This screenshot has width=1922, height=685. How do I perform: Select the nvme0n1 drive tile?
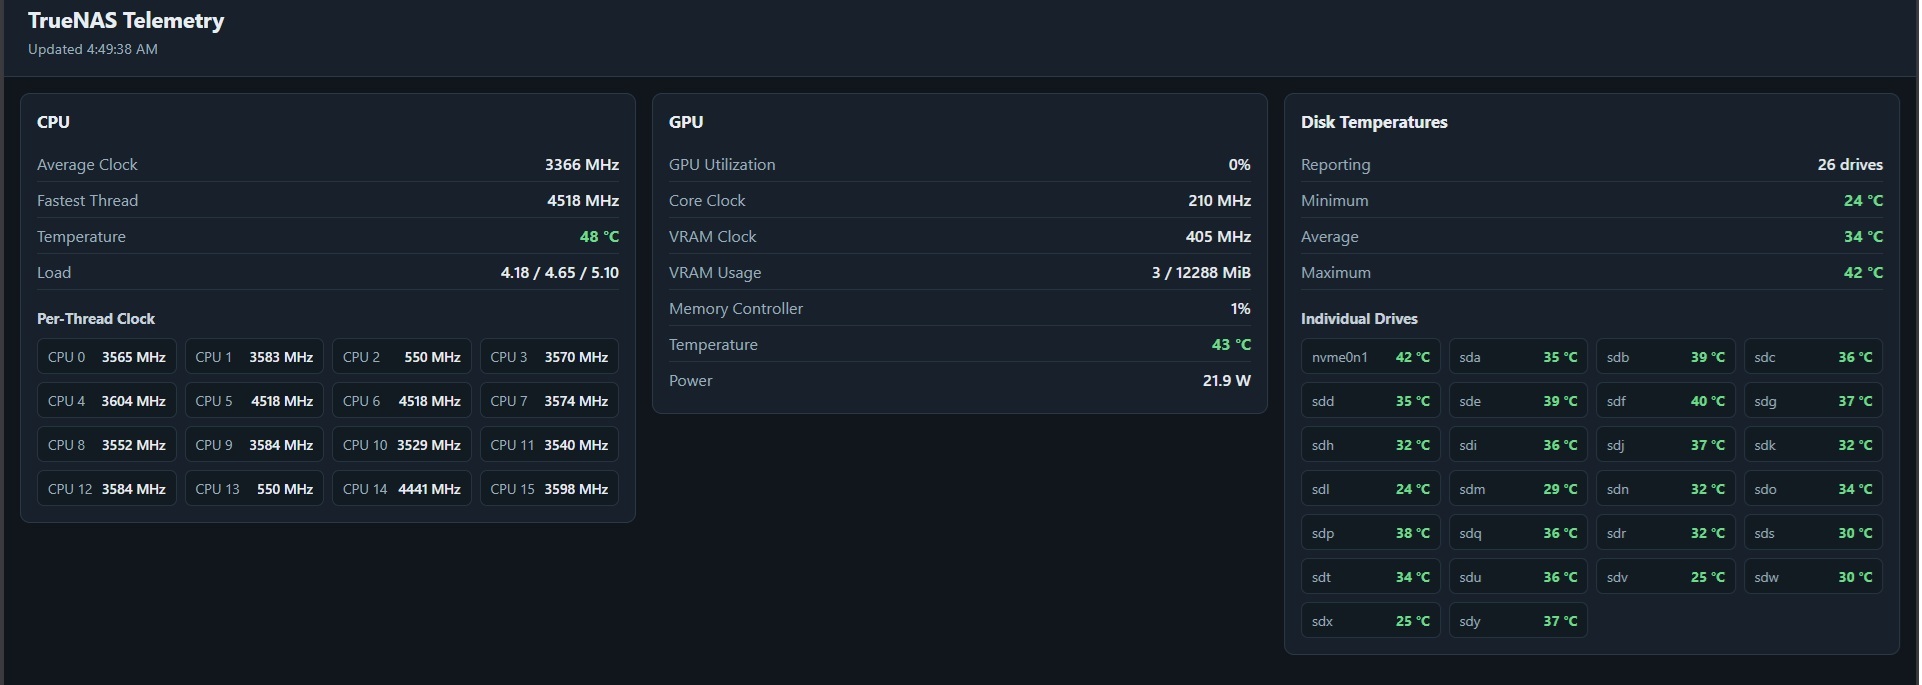pyautogui.click(x=1371, y=357)
